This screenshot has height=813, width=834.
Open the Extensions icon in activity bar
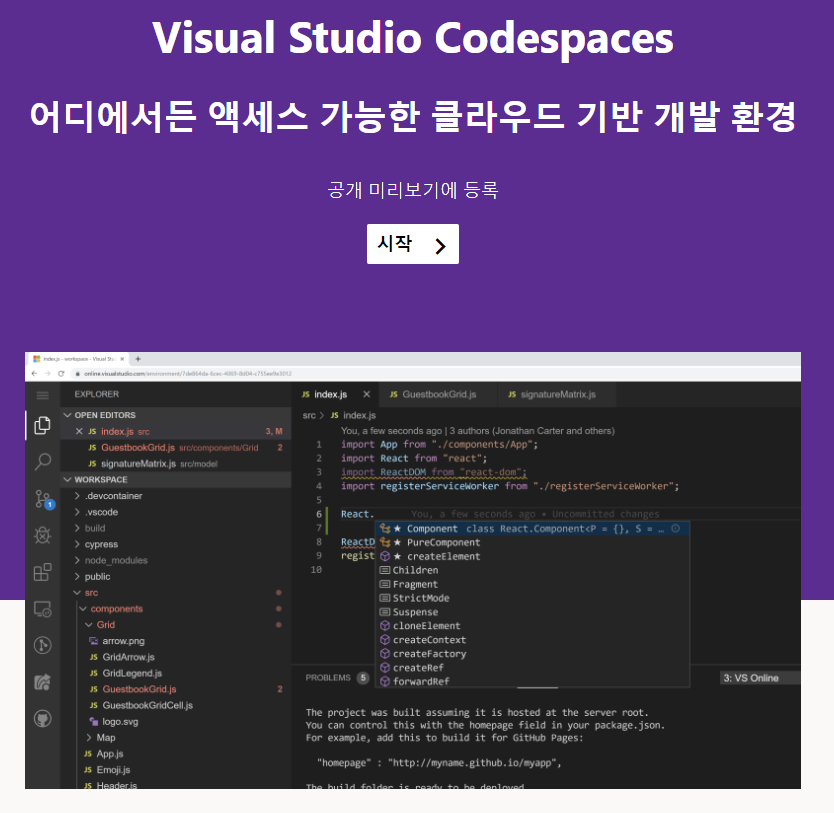click(43, 572)
